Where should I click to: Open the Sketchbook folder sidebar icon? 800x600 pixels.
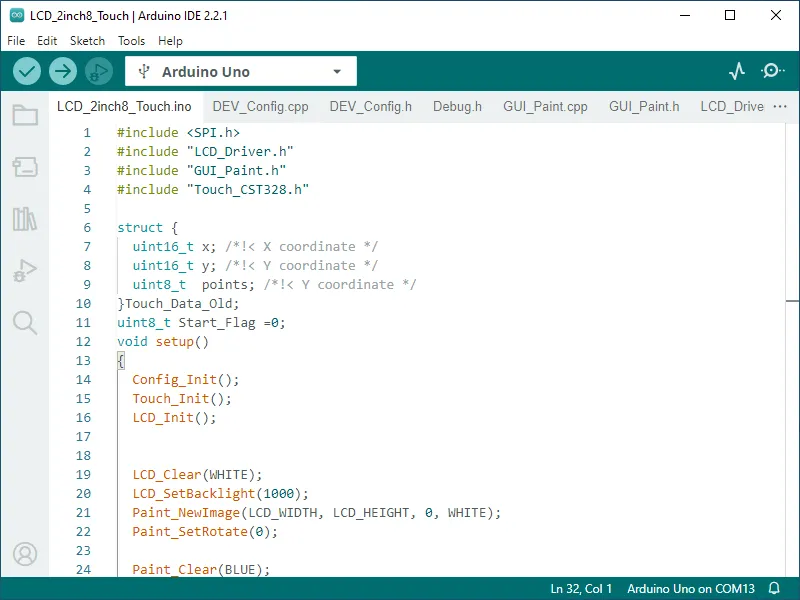pos(25,115)
